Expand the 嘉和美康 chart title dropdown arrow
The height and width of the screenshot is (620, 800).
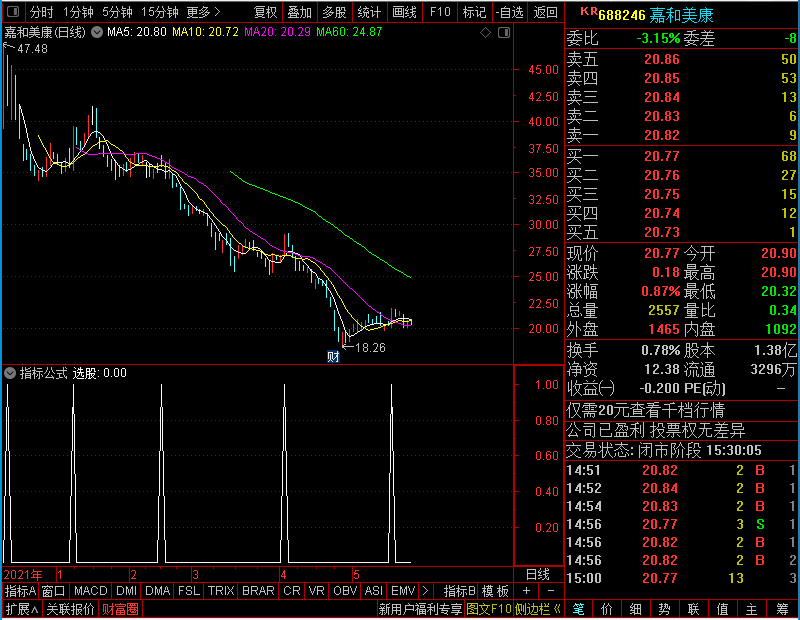coord(96,32)
